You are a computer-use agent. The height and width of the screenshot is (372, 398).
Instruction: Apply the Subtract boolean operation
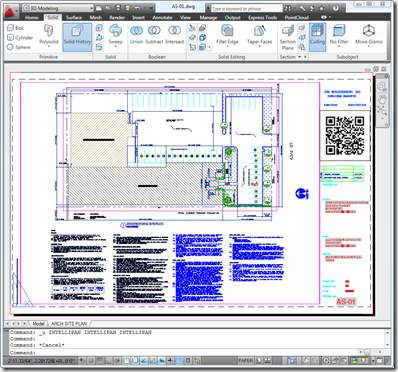pos(154,35)
